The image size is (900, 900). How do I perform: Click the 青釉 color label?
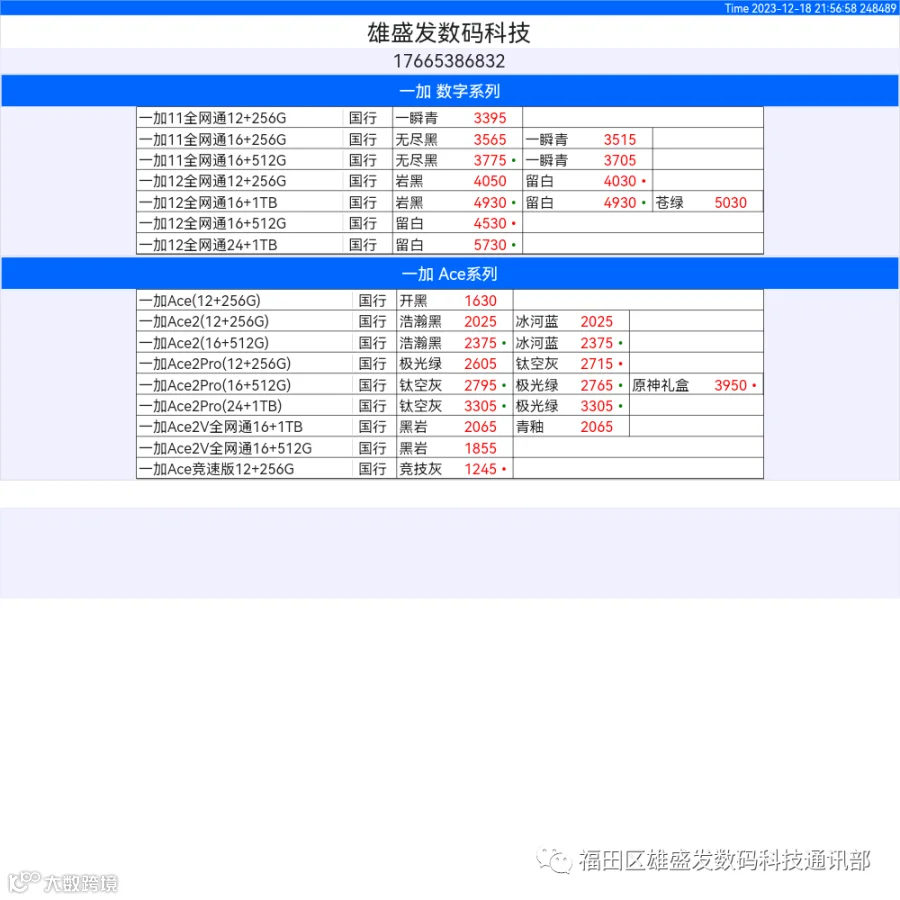[x=529, y=427]
